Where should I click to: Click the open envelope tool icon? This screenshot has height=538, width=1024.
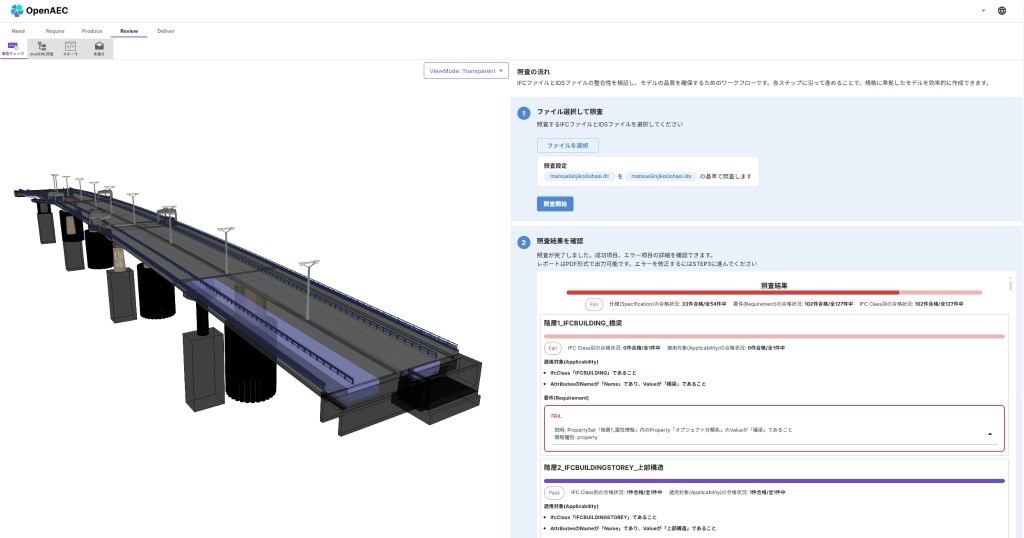pos(99,48)
